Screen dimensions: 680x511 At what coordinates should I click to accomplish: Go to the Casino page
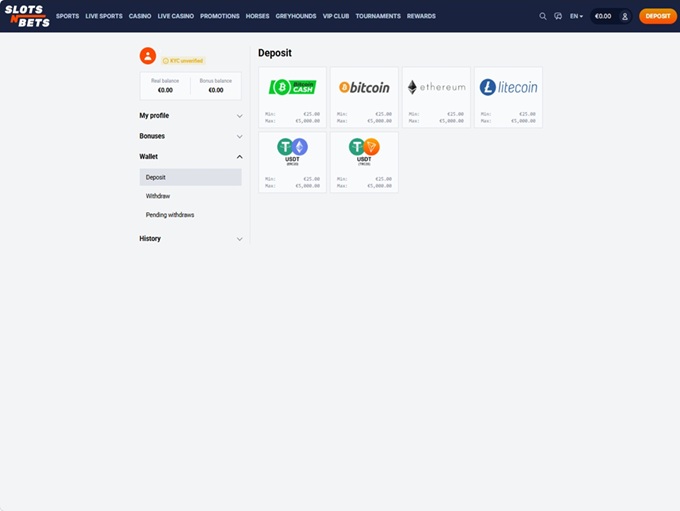(140, 16)
